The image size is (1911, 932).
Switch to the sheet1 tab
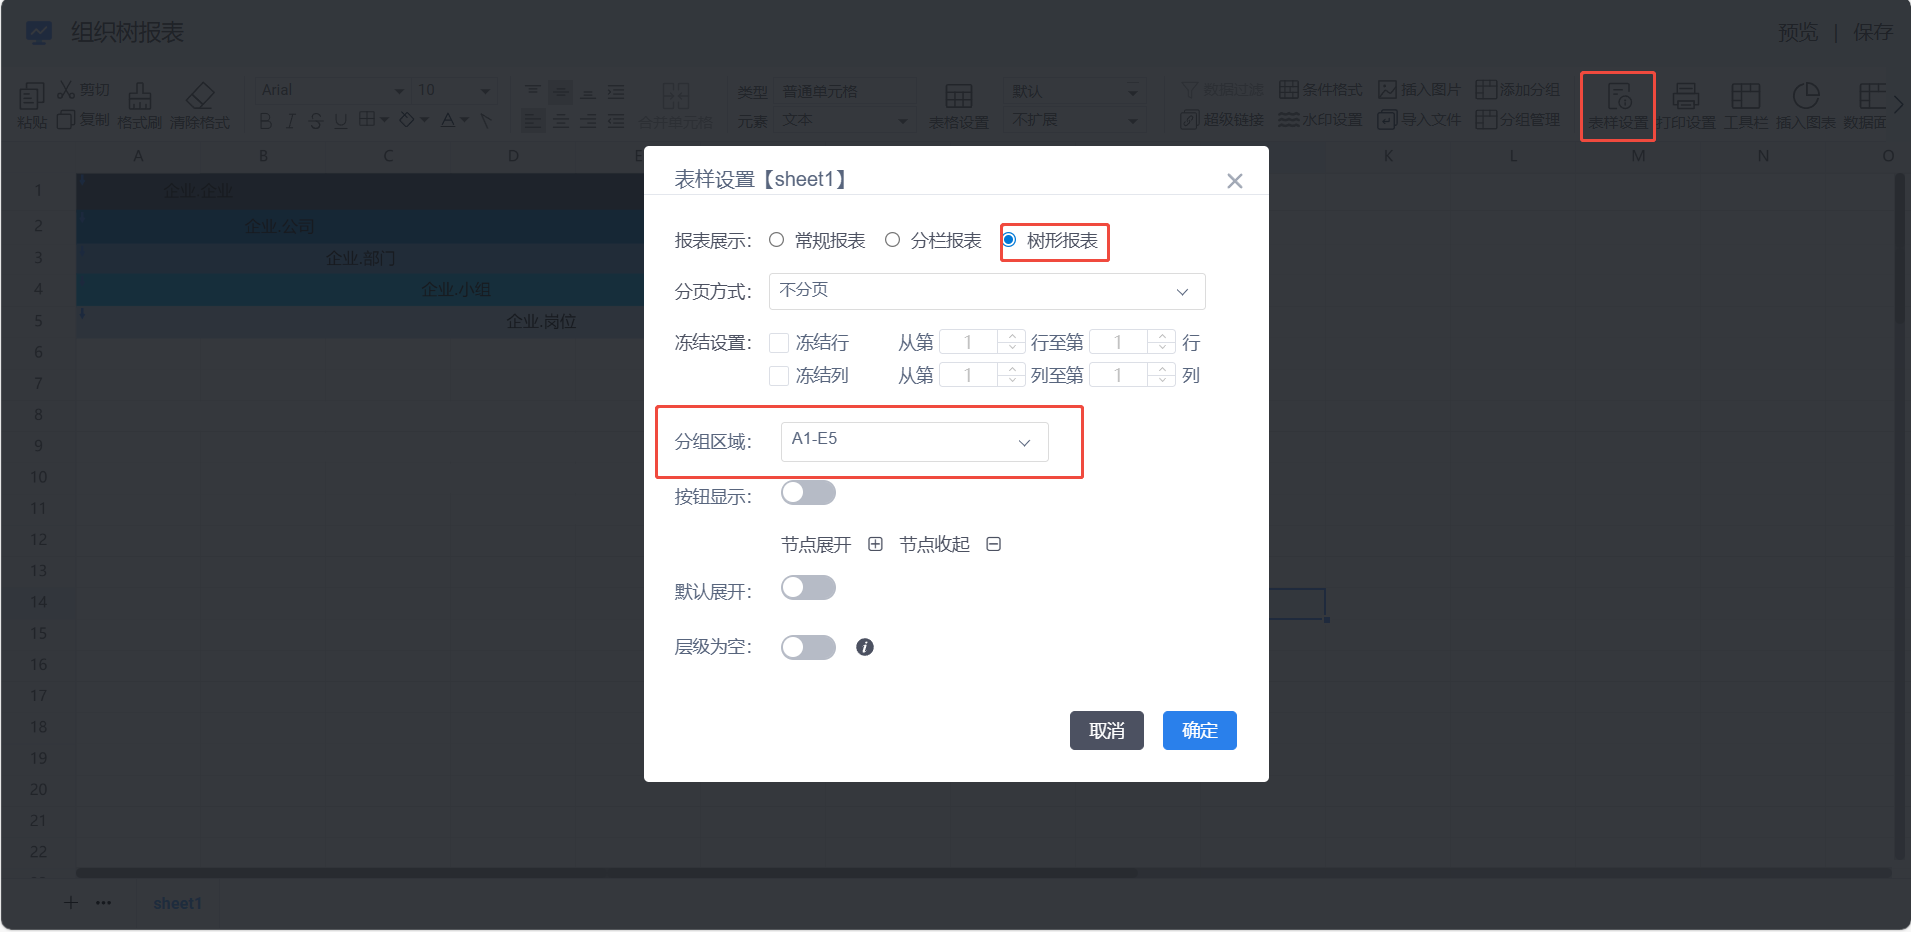point(177,903)
